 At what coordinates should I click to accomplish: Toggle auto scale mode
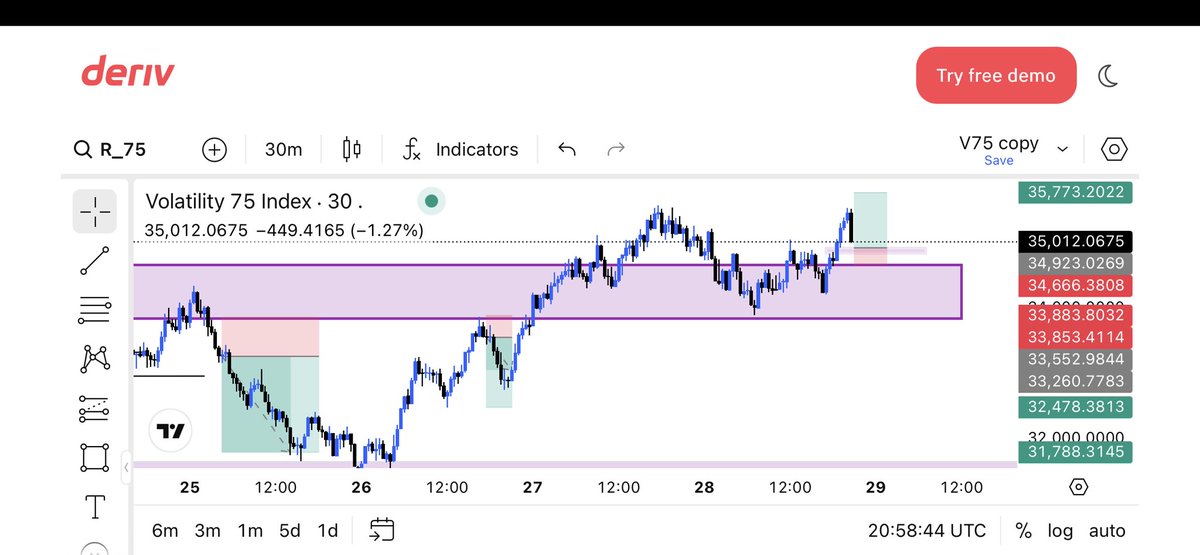tap(1107, 531)
